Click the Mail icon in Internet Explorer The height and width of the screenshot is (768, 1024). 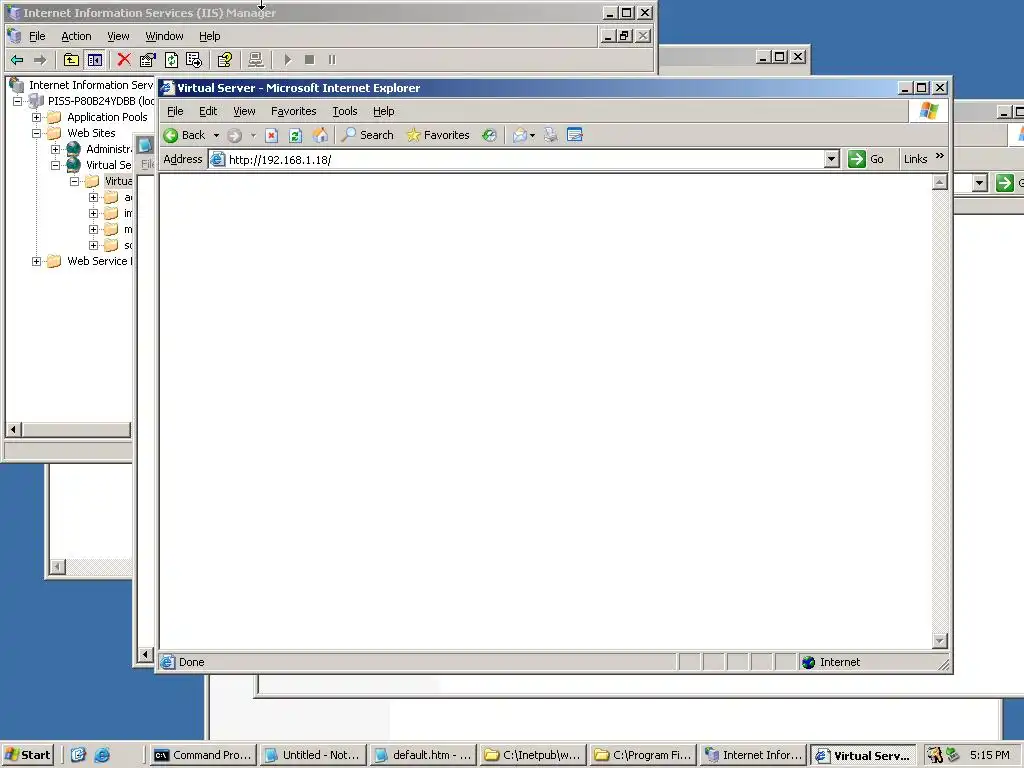point(519,135)
